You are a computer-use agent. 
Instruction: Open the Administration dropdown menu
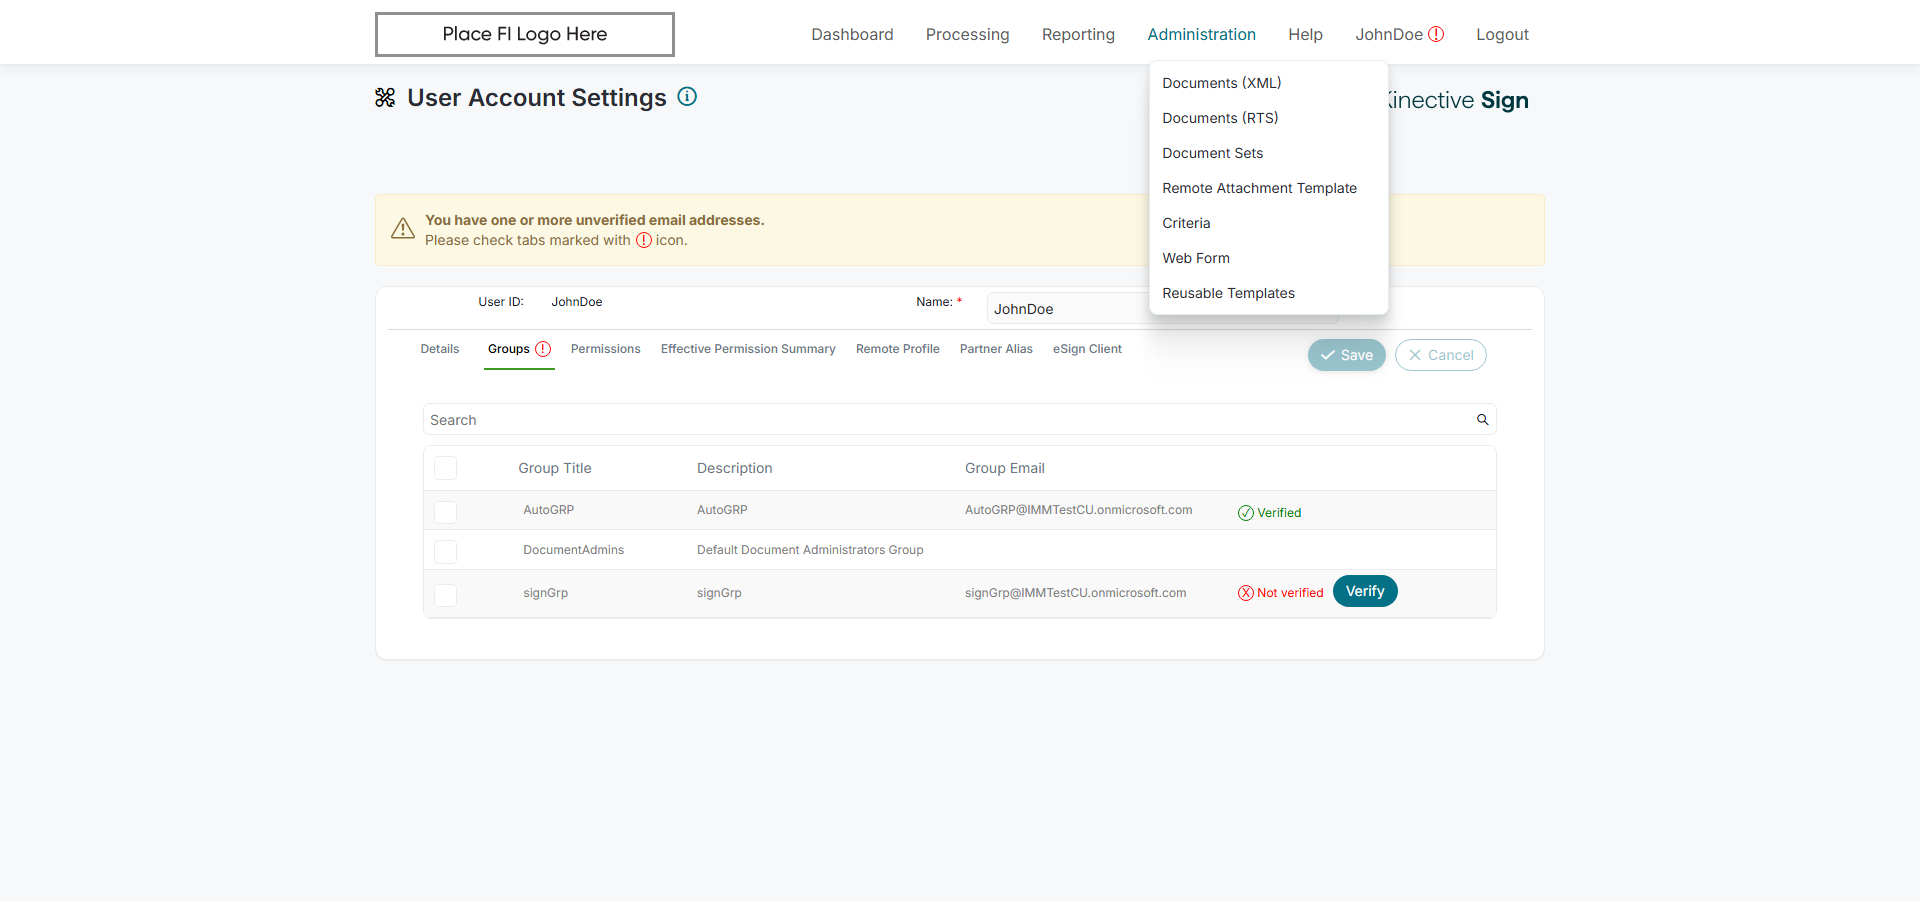1201,34
